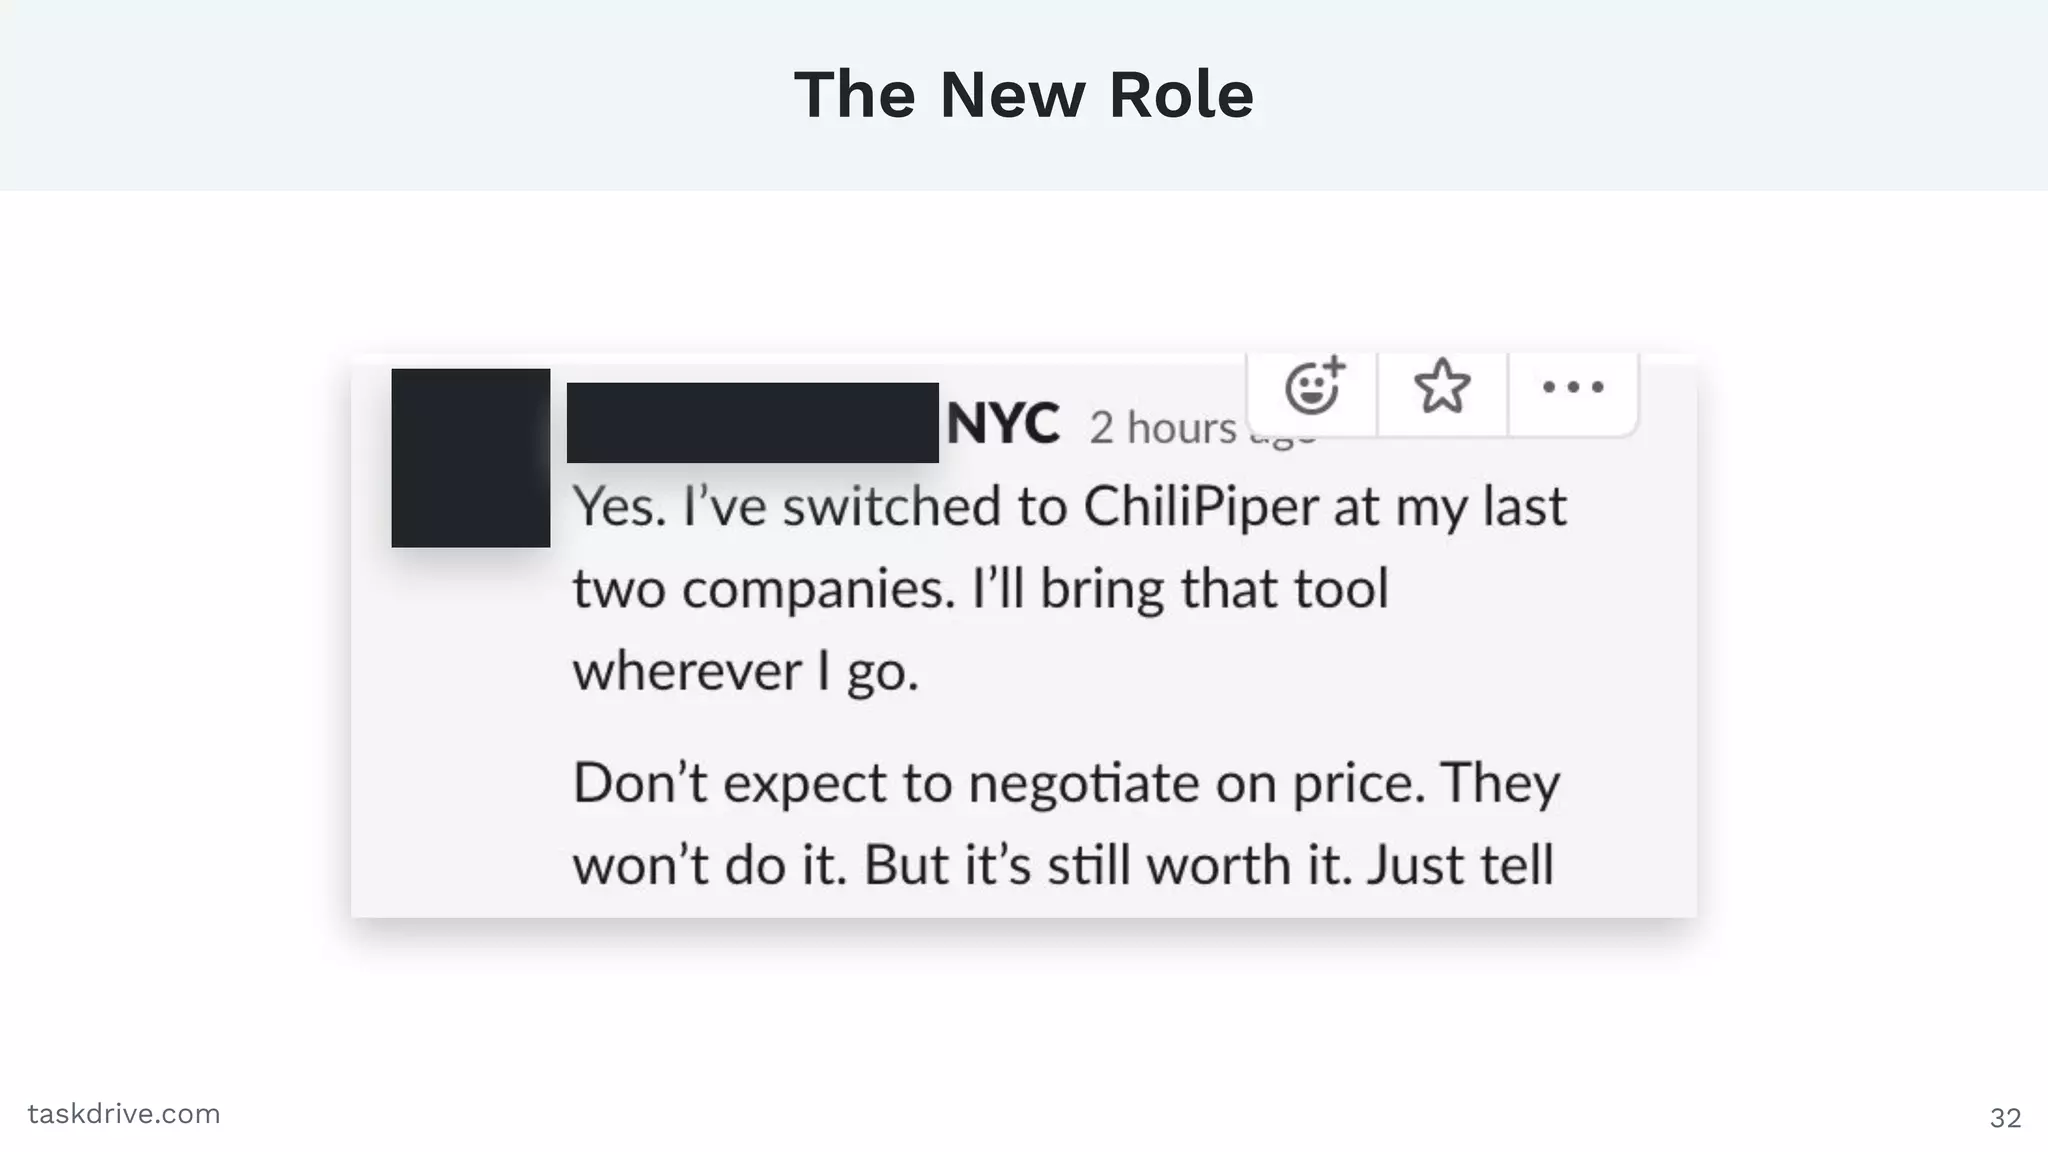Image resolution: width=2048 pixels, height=1152 pixels.
Task: Click the NYC text after the sender name
Action: point(1002,424)
